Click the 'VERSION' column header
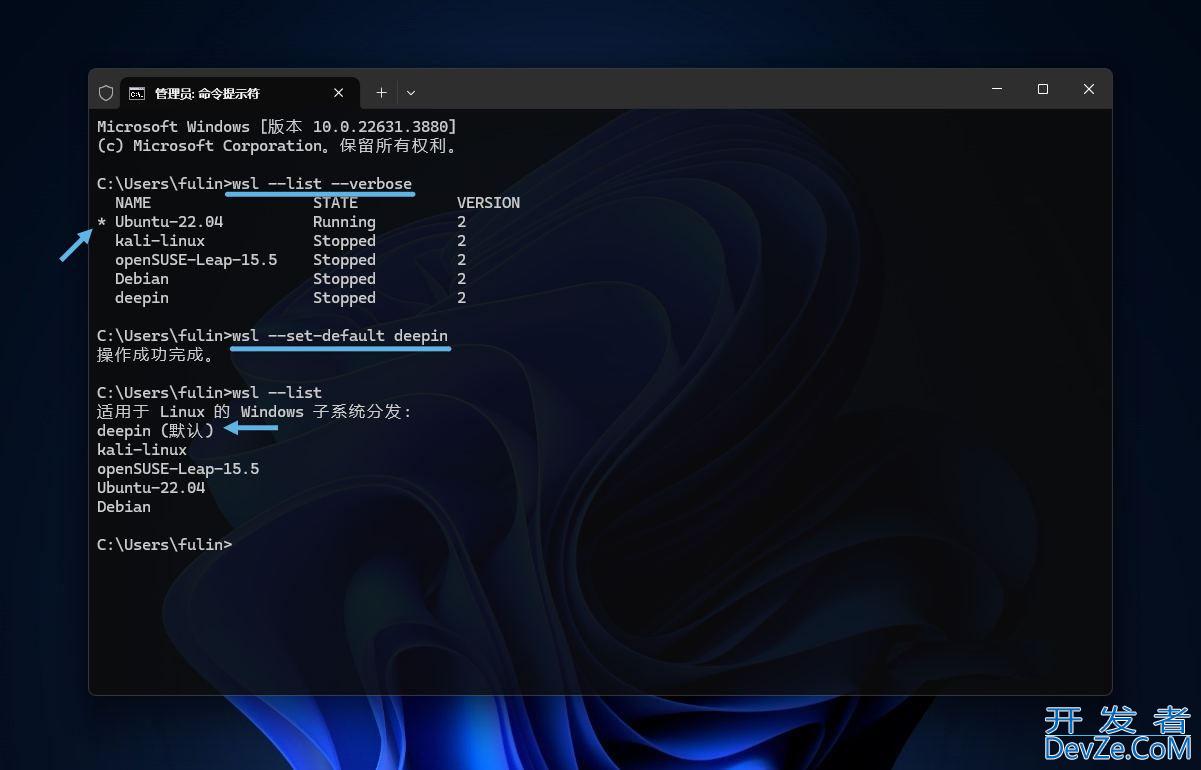 [488, 203]
